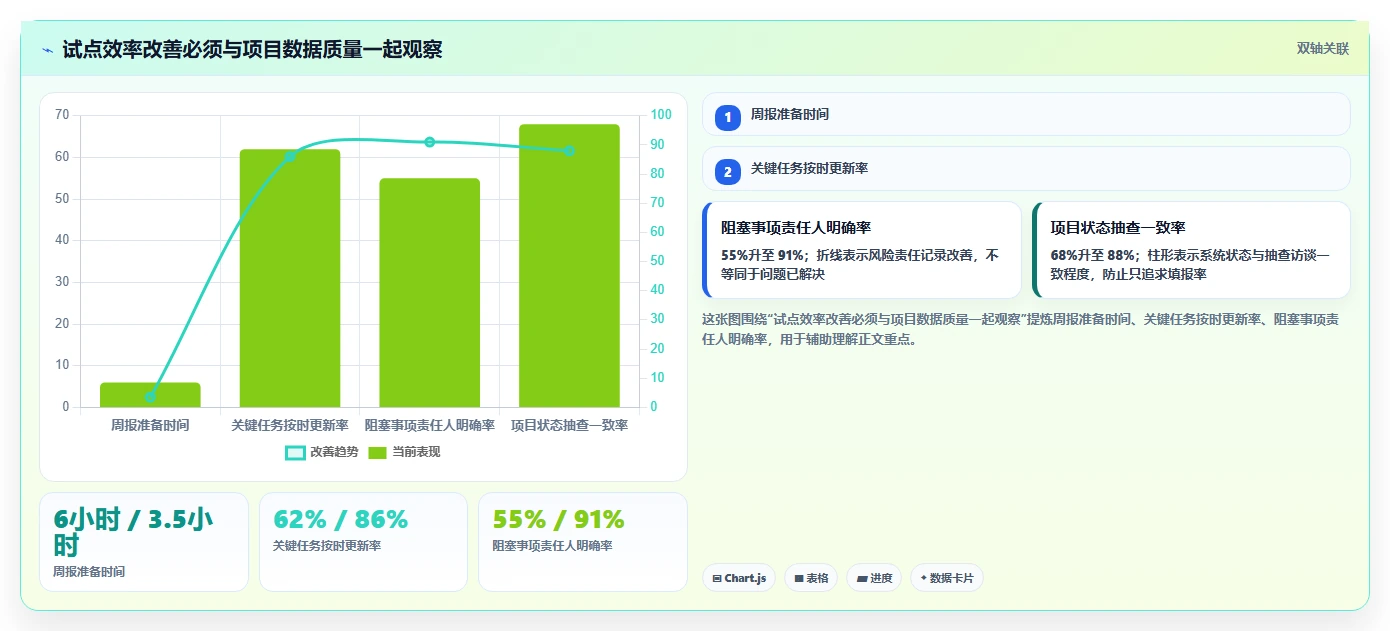The image size is (1390, 631).
Task: Click the icon inside 进度 chip
Action: point(862,578)
